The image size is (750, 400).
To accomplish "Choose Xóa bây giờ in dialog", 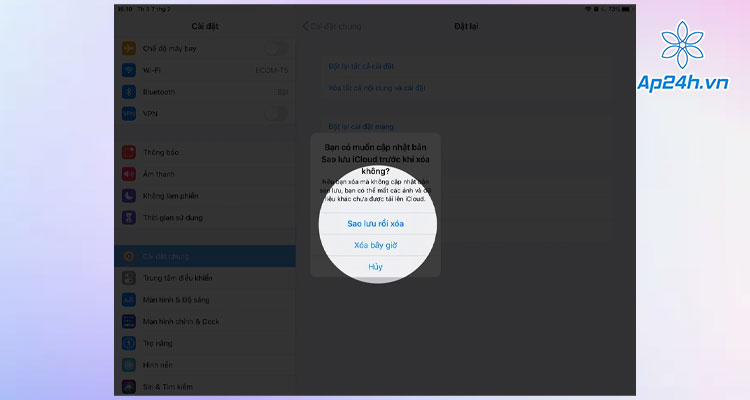I will [375, 245].
